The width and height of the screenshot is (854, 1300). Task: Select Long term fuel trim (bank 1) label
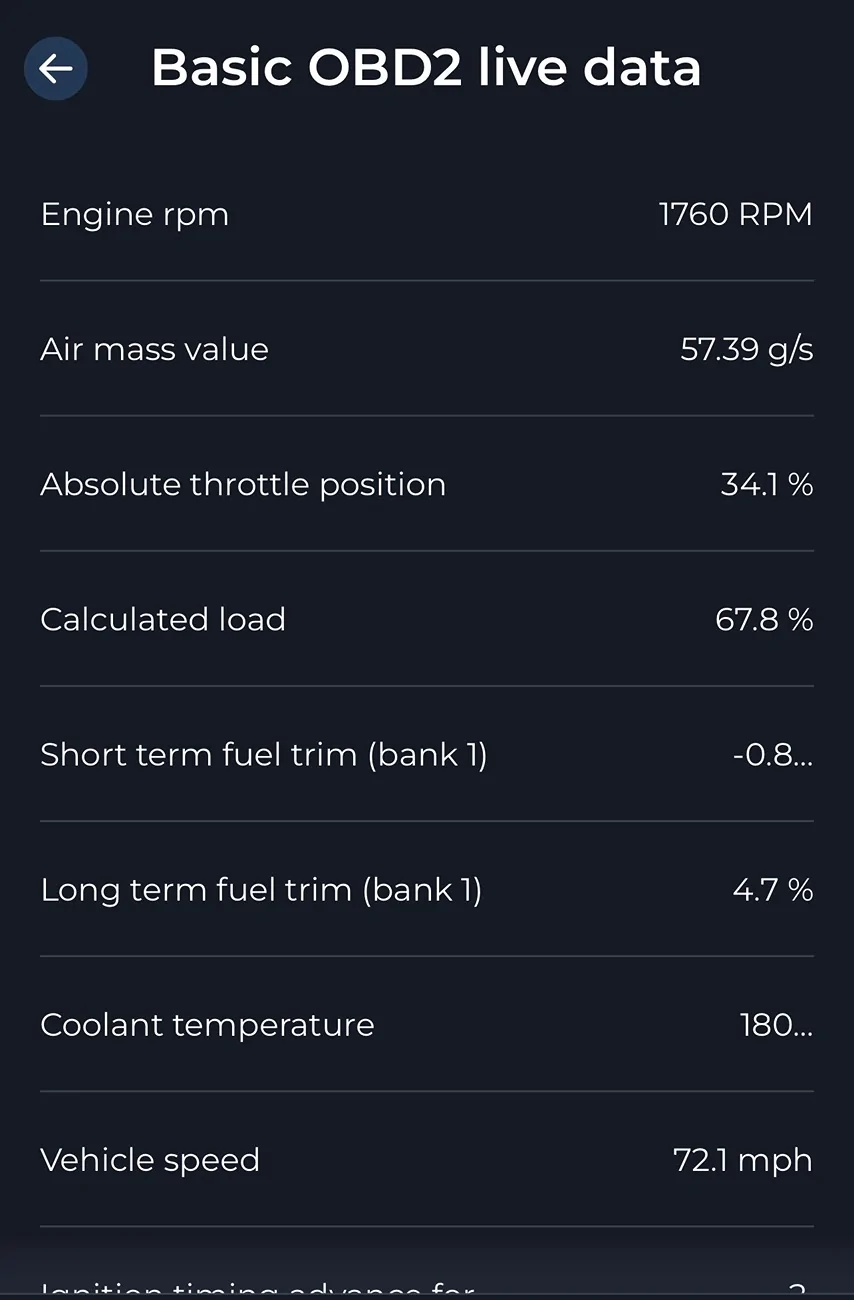261,890
